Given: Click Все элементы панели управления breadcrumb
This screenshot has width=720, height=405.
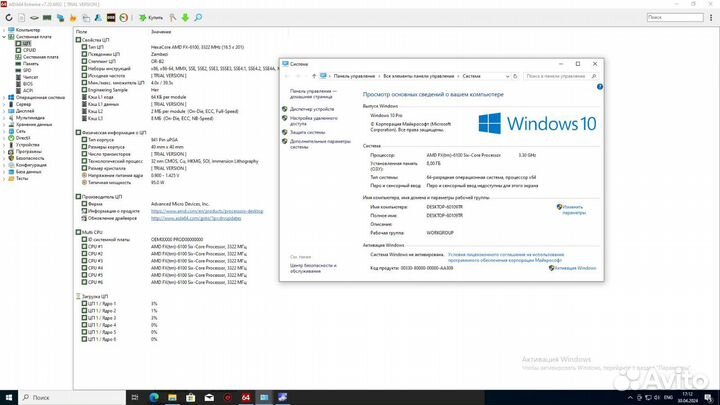Looking at the screenshot, I should tap(418, 76).
